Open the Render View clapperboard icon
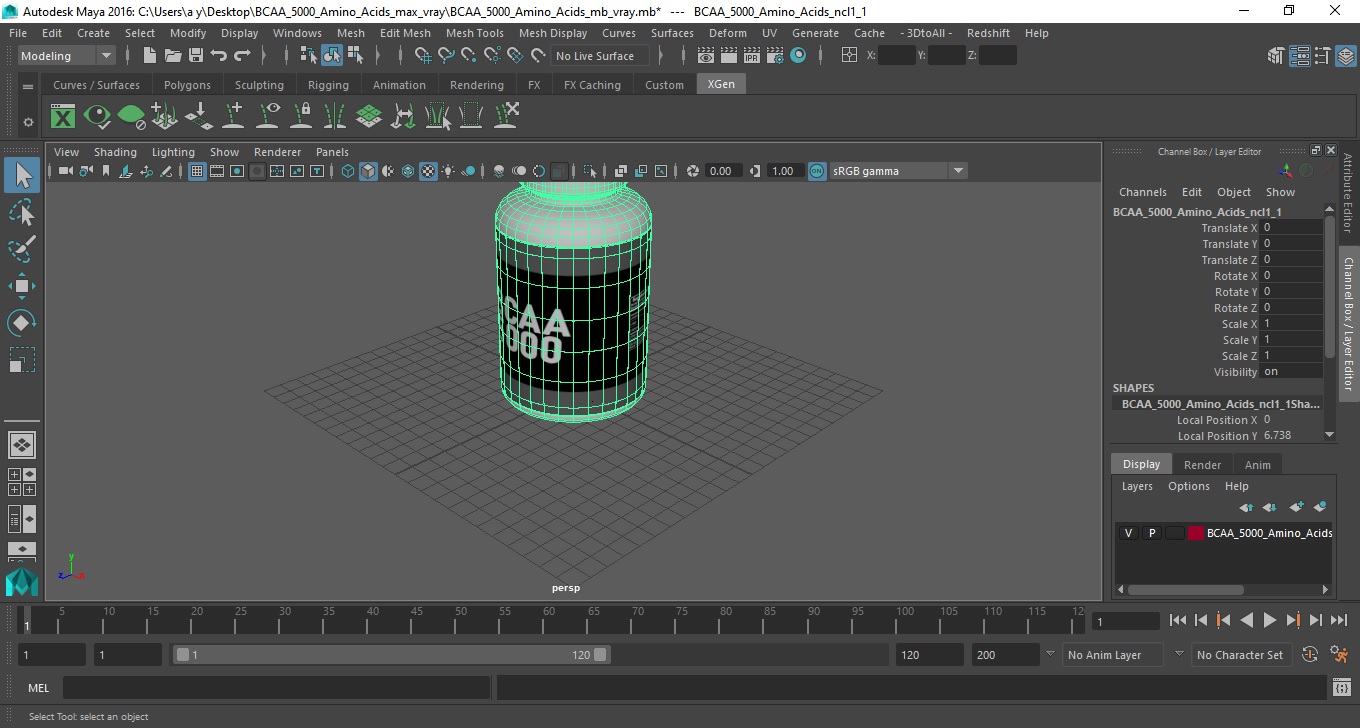This screenshot has width=1360, height=728. point(706,56)
